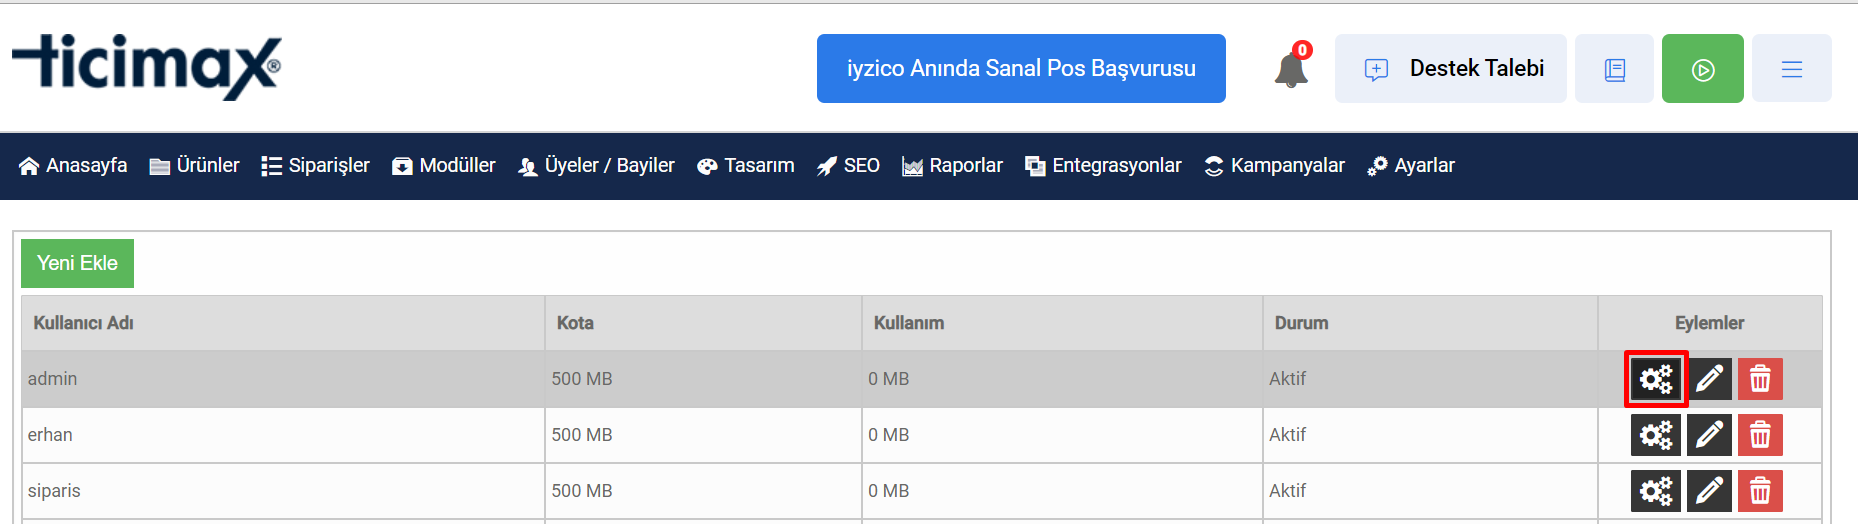Edit the admin user with pencil icon
Screen dimensions: 1858x524
pyautogui.click(x=1709, y=379)
